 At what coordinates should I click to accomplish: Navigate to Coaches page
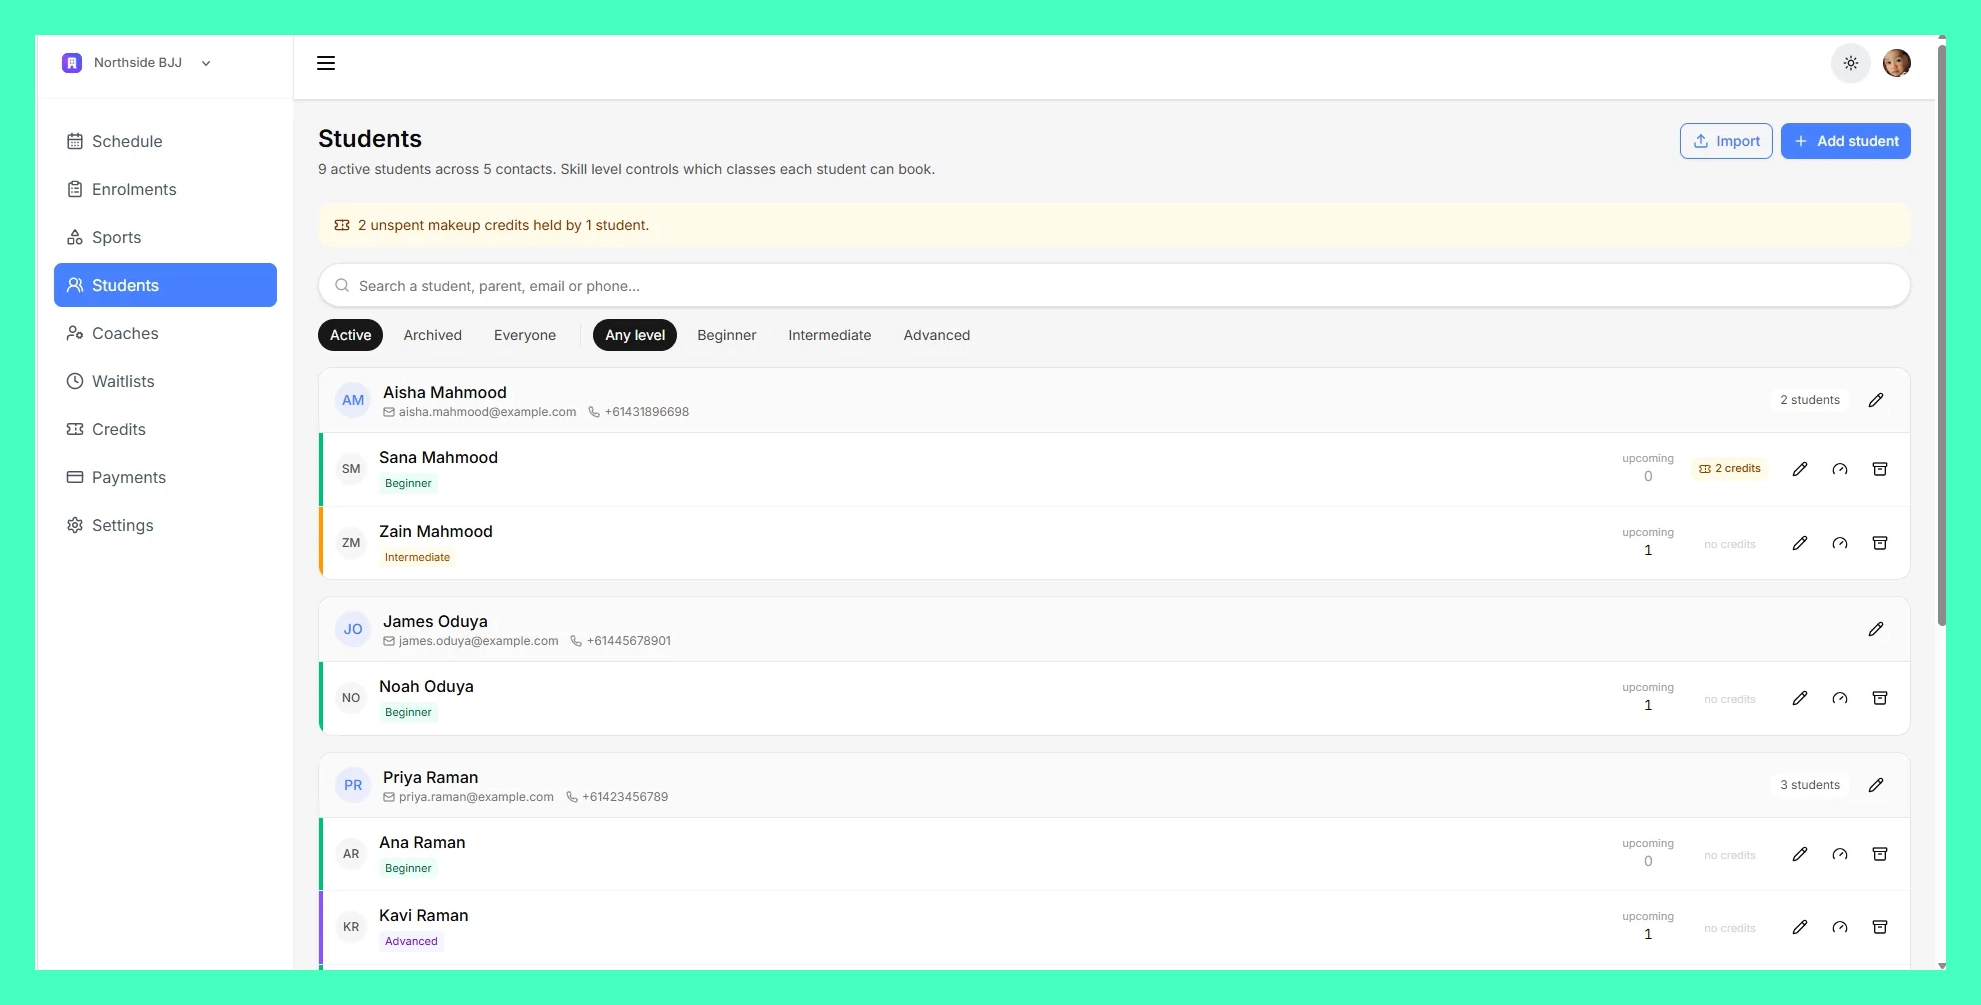(x=165, y=333)
